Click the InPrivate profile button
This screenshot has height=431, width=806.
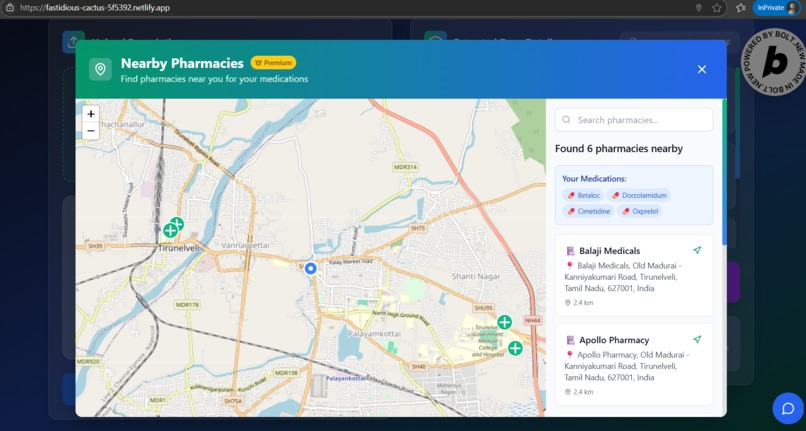(778, 8)
